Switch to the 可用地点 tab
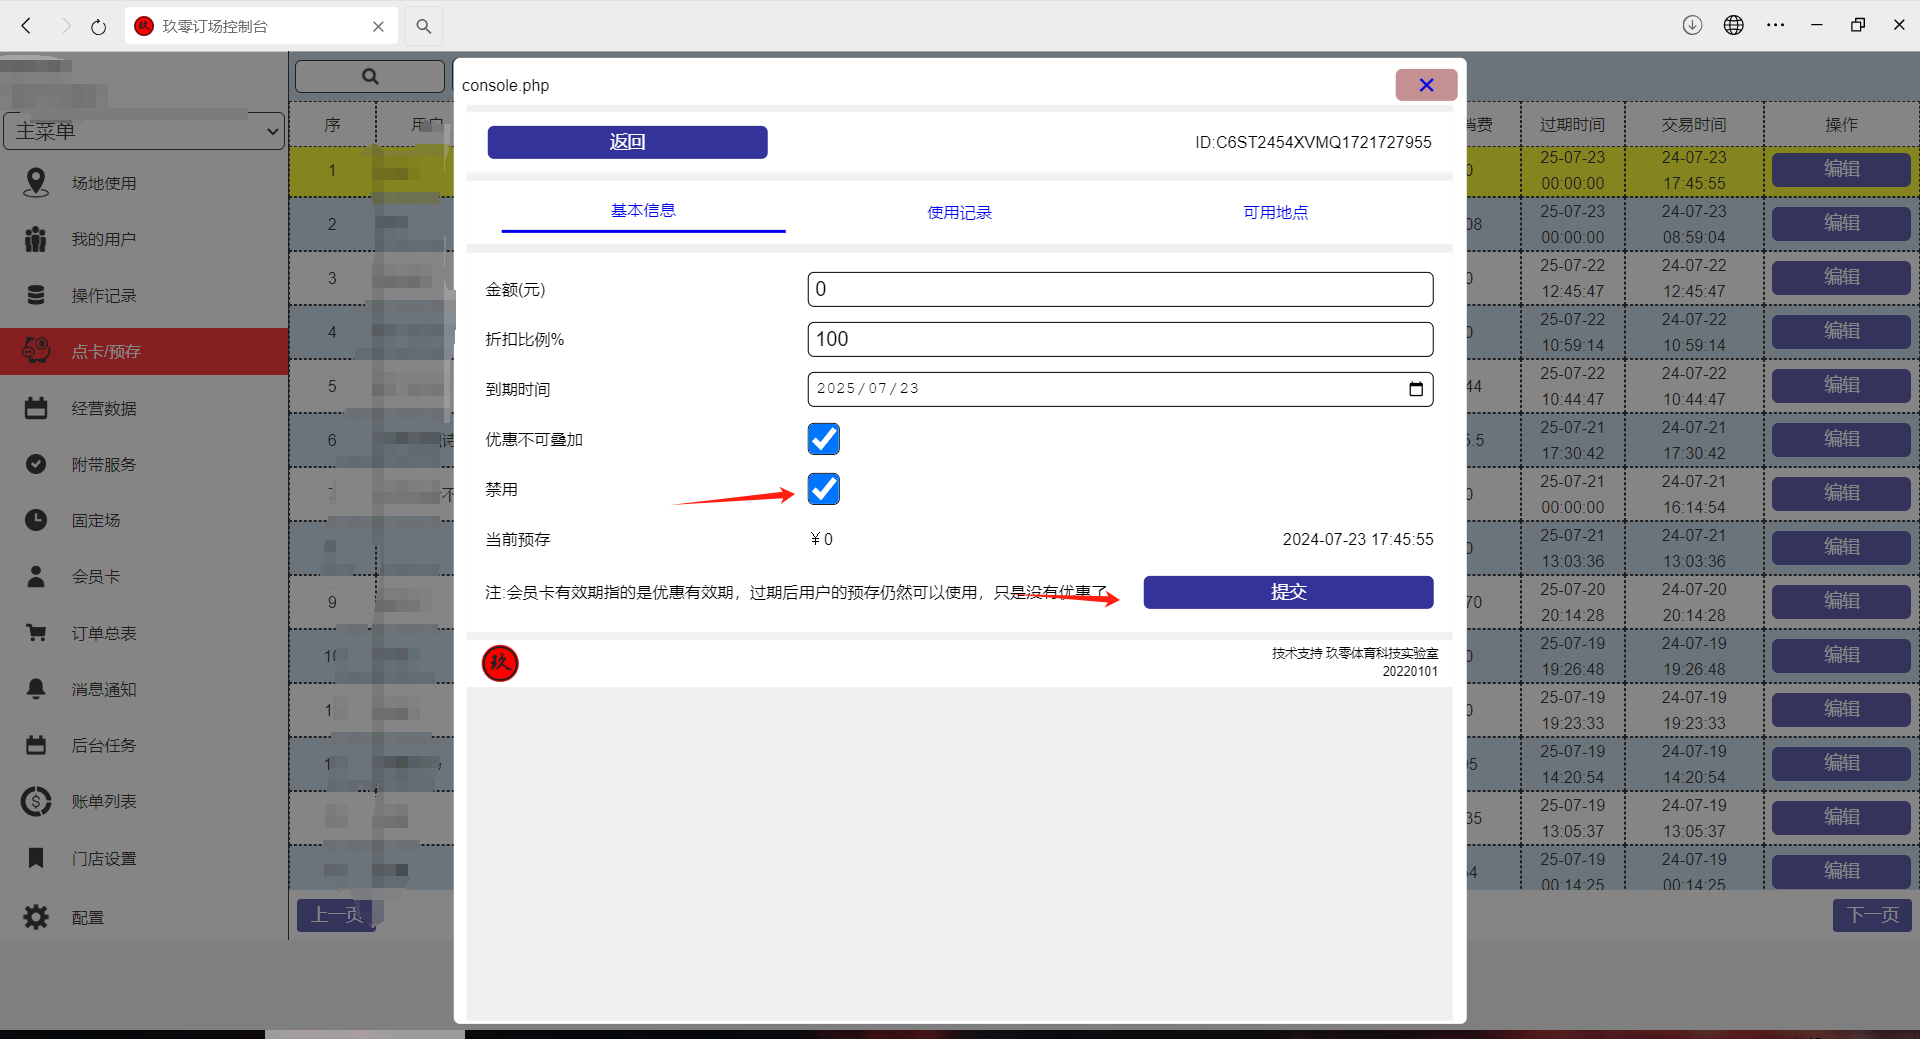Viewport: 1920px width, 1039px height. 1275,212
